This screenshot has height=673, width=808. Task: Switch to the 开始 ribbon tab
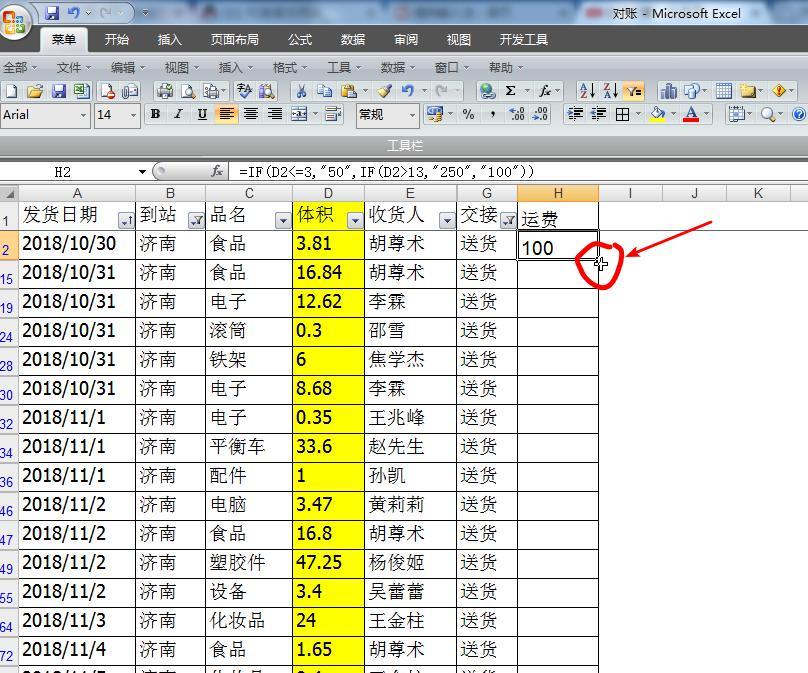coord(117,40)
